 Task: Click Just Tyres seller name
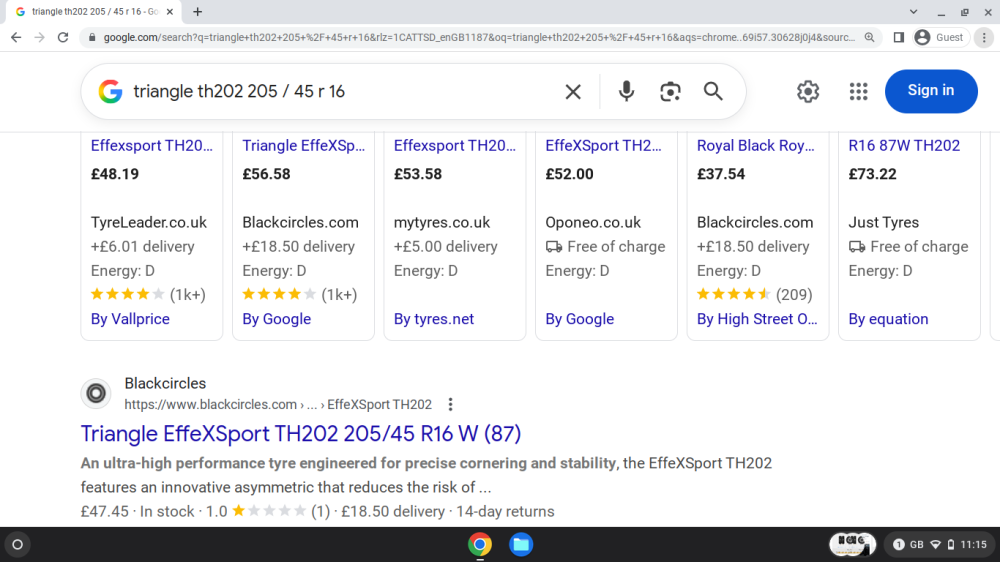pyautogui.click(x=883, y=223)
